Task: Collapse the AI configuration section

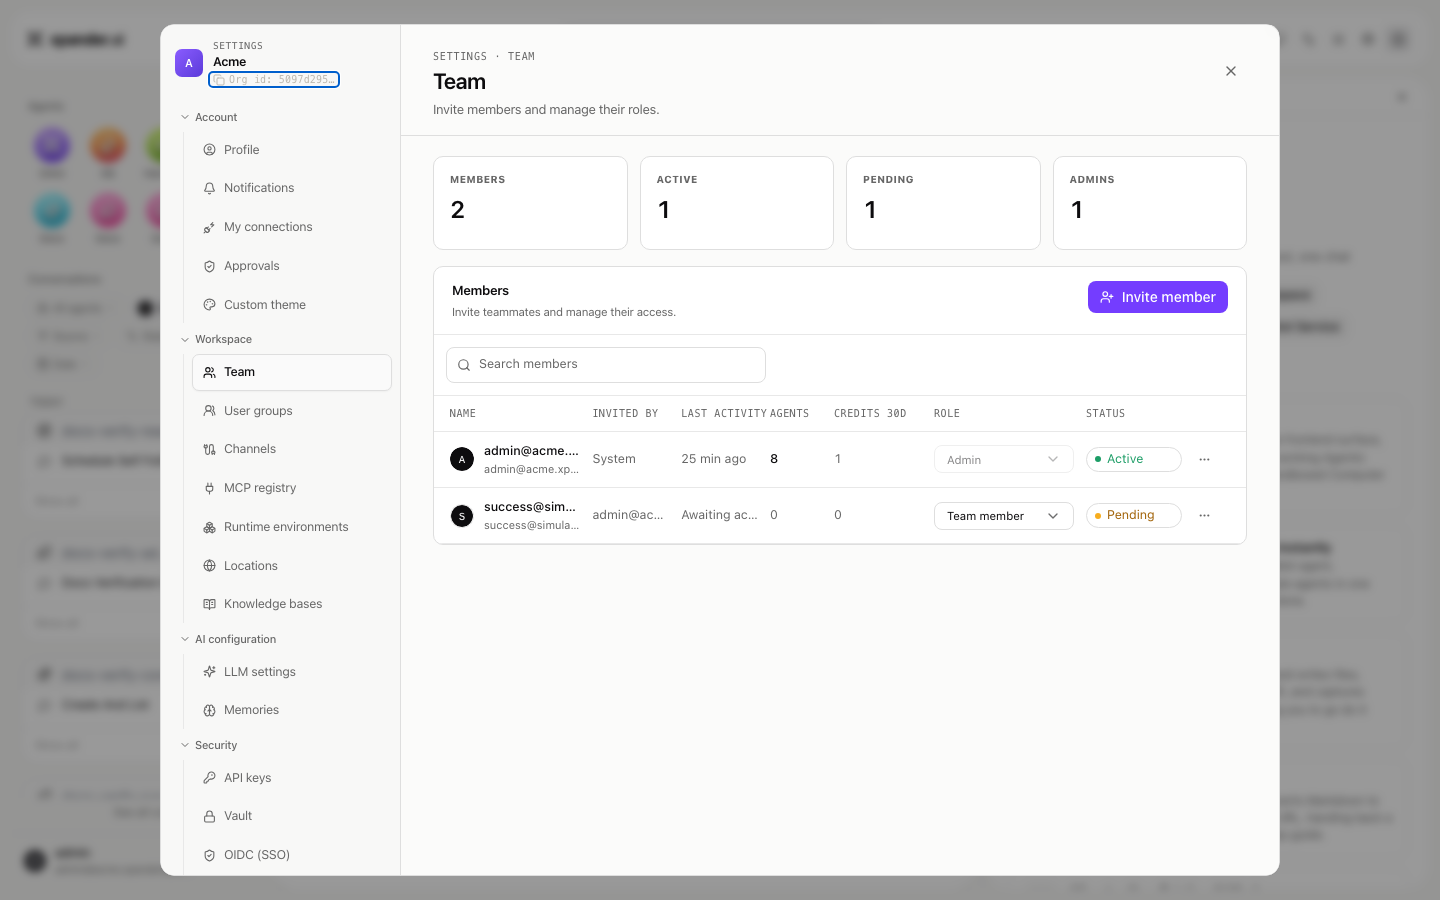Action: [x=228, y=639]
